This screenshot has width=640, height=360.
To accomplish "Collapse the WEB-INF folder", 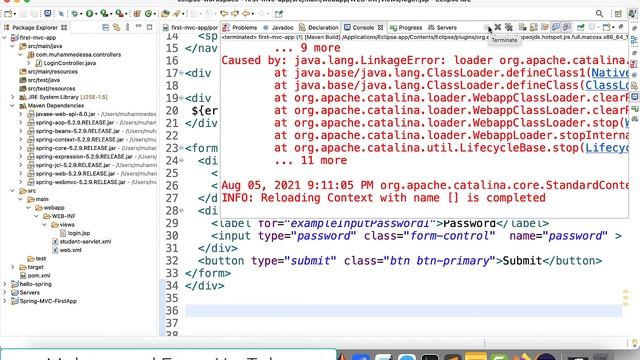I will point(37,216).
